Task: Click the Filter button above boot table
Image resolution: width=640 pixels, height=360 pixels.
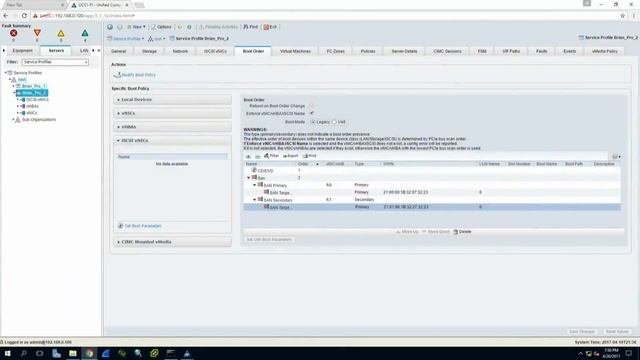Action: click(x=271, y=156)
